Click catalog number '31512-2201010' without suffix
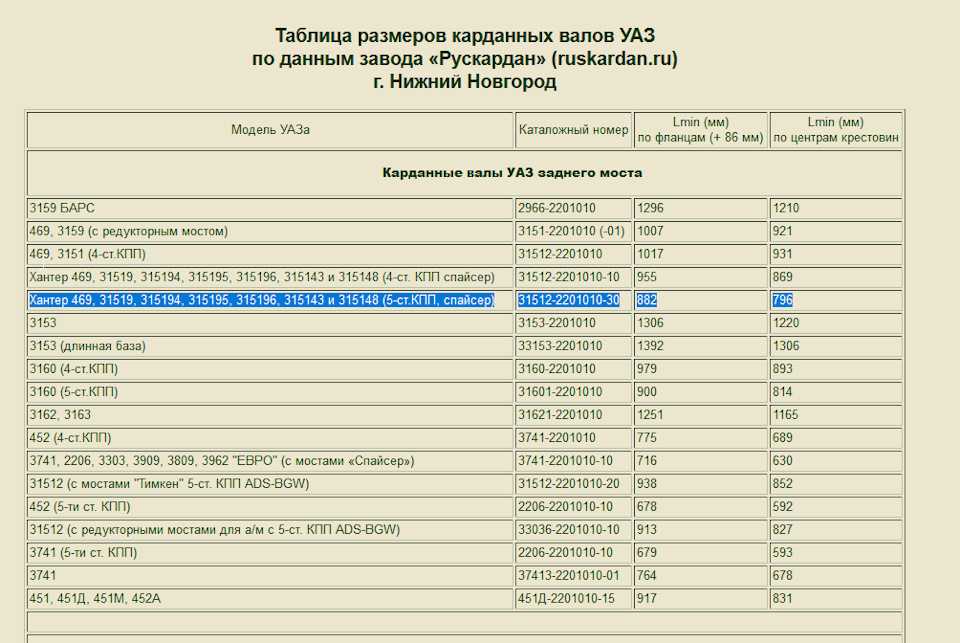 560,254
